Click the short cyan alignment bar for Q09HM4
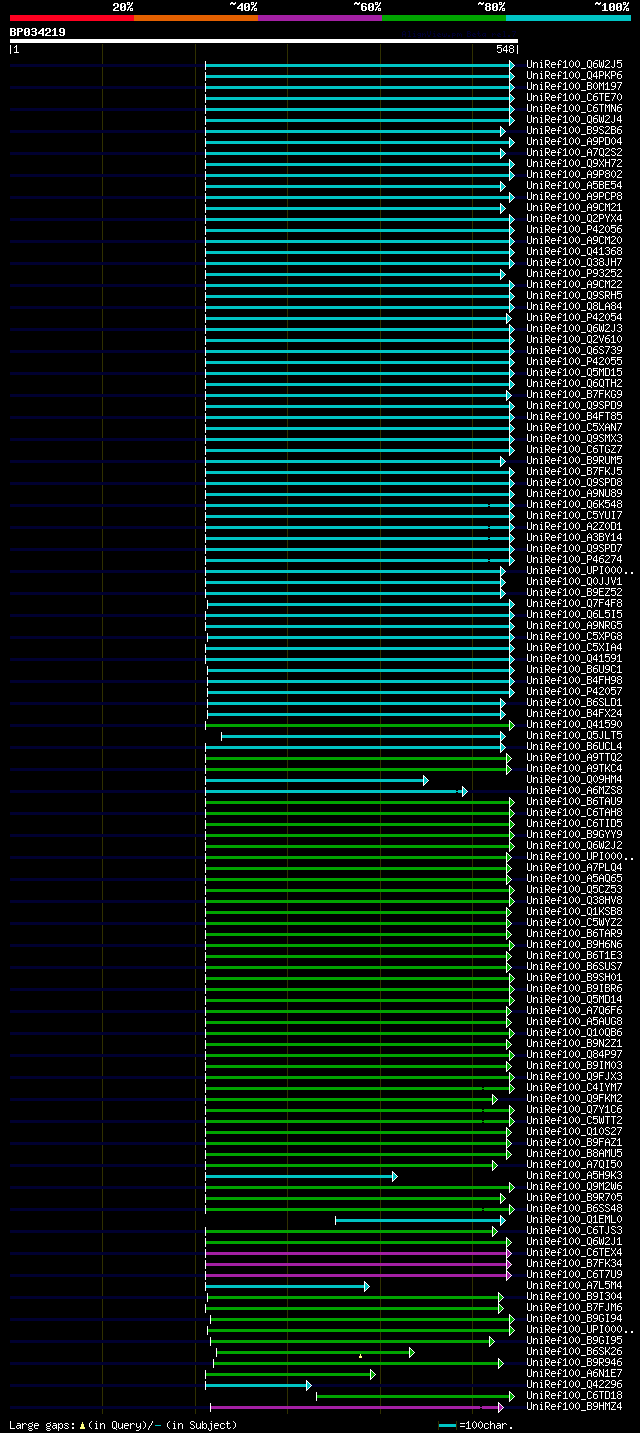 coord(316,780)
